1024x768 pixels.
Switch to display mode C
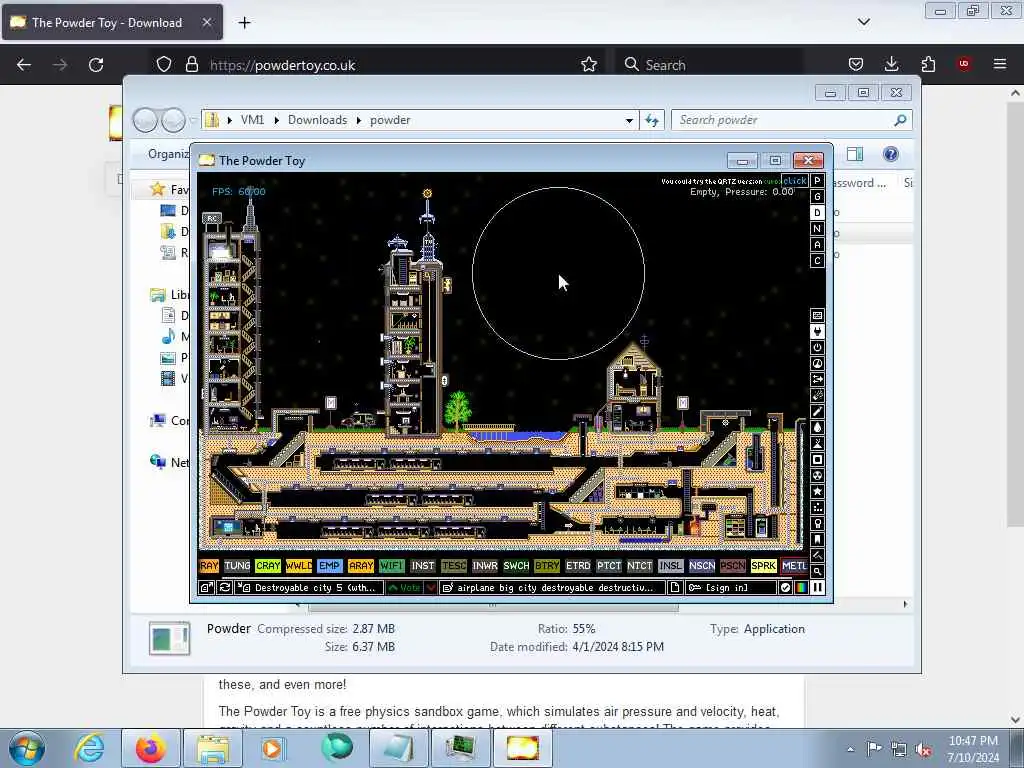tap(817, 261)
